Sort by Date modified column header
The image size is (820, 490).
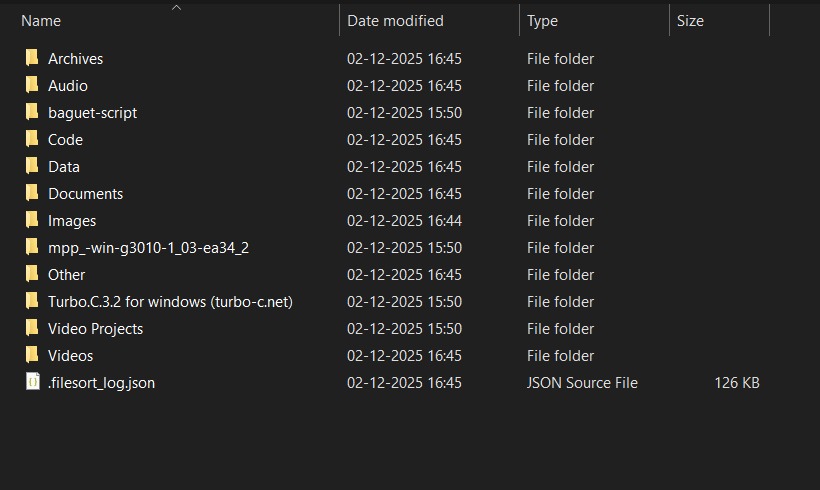point(395,21)
